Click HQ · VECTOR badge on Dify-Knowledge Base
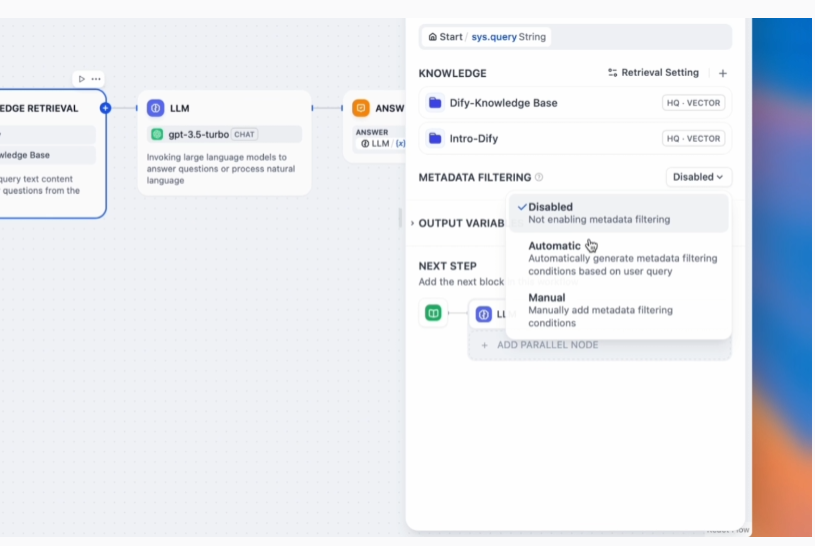Image resolution: width=815 pixels, height=546 pixels. click(x=693, y=103)
